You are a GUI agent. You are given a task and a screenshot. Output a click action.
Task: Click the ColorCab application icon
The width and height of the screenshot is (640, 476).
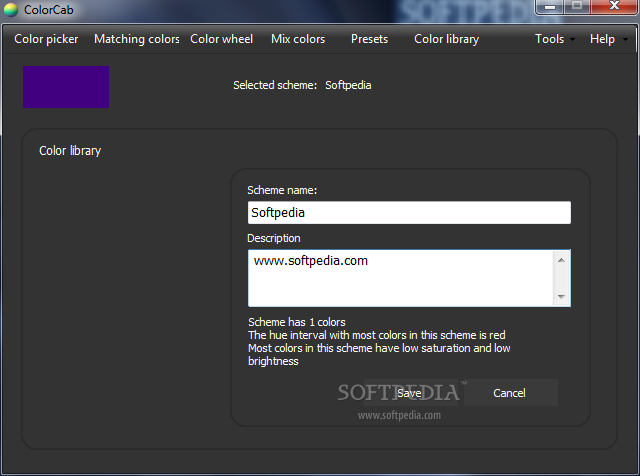click(x=11, y=9)
